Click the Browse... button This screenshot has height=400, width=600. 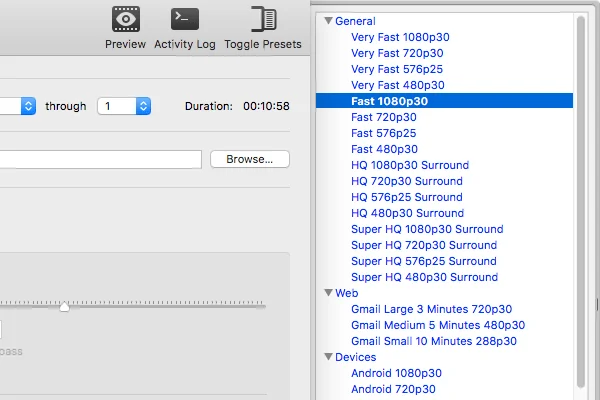point(249,159)
